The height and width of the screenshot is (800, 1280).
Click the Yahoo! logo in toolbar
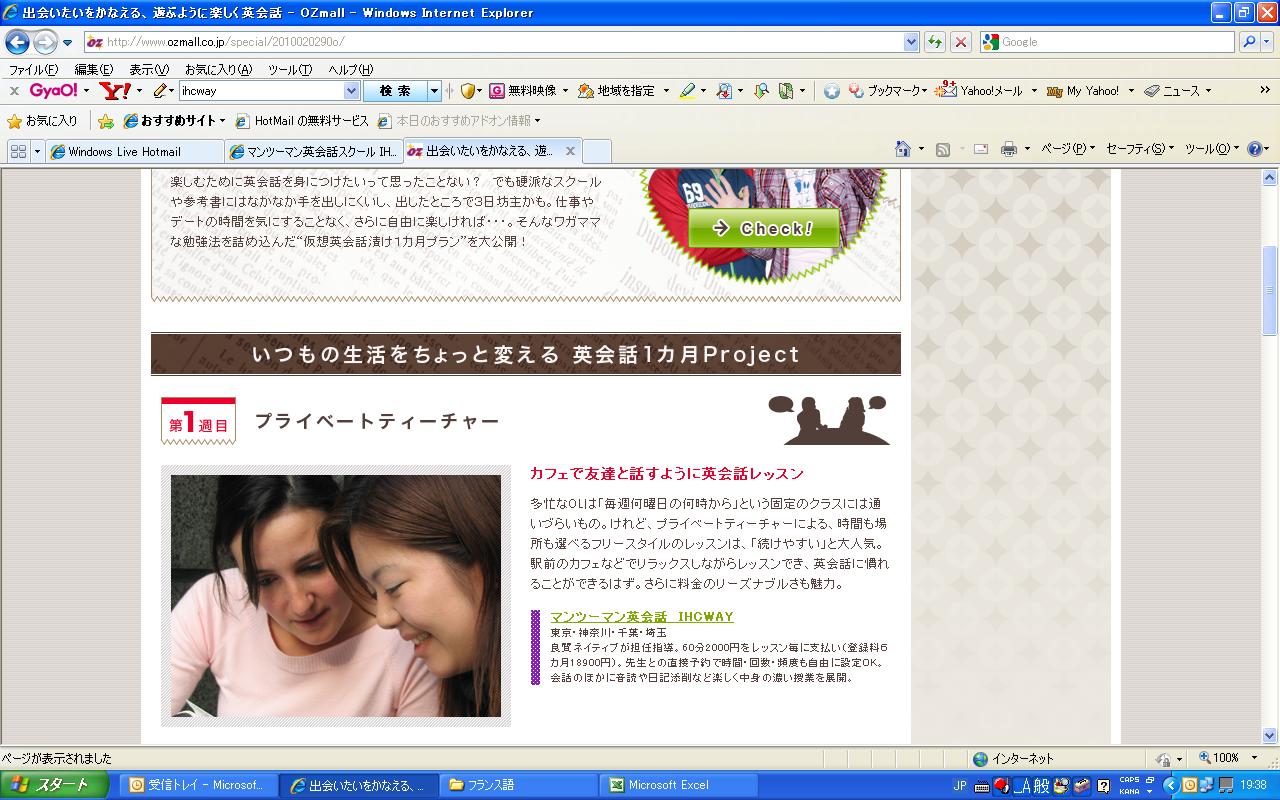point(115,91)
